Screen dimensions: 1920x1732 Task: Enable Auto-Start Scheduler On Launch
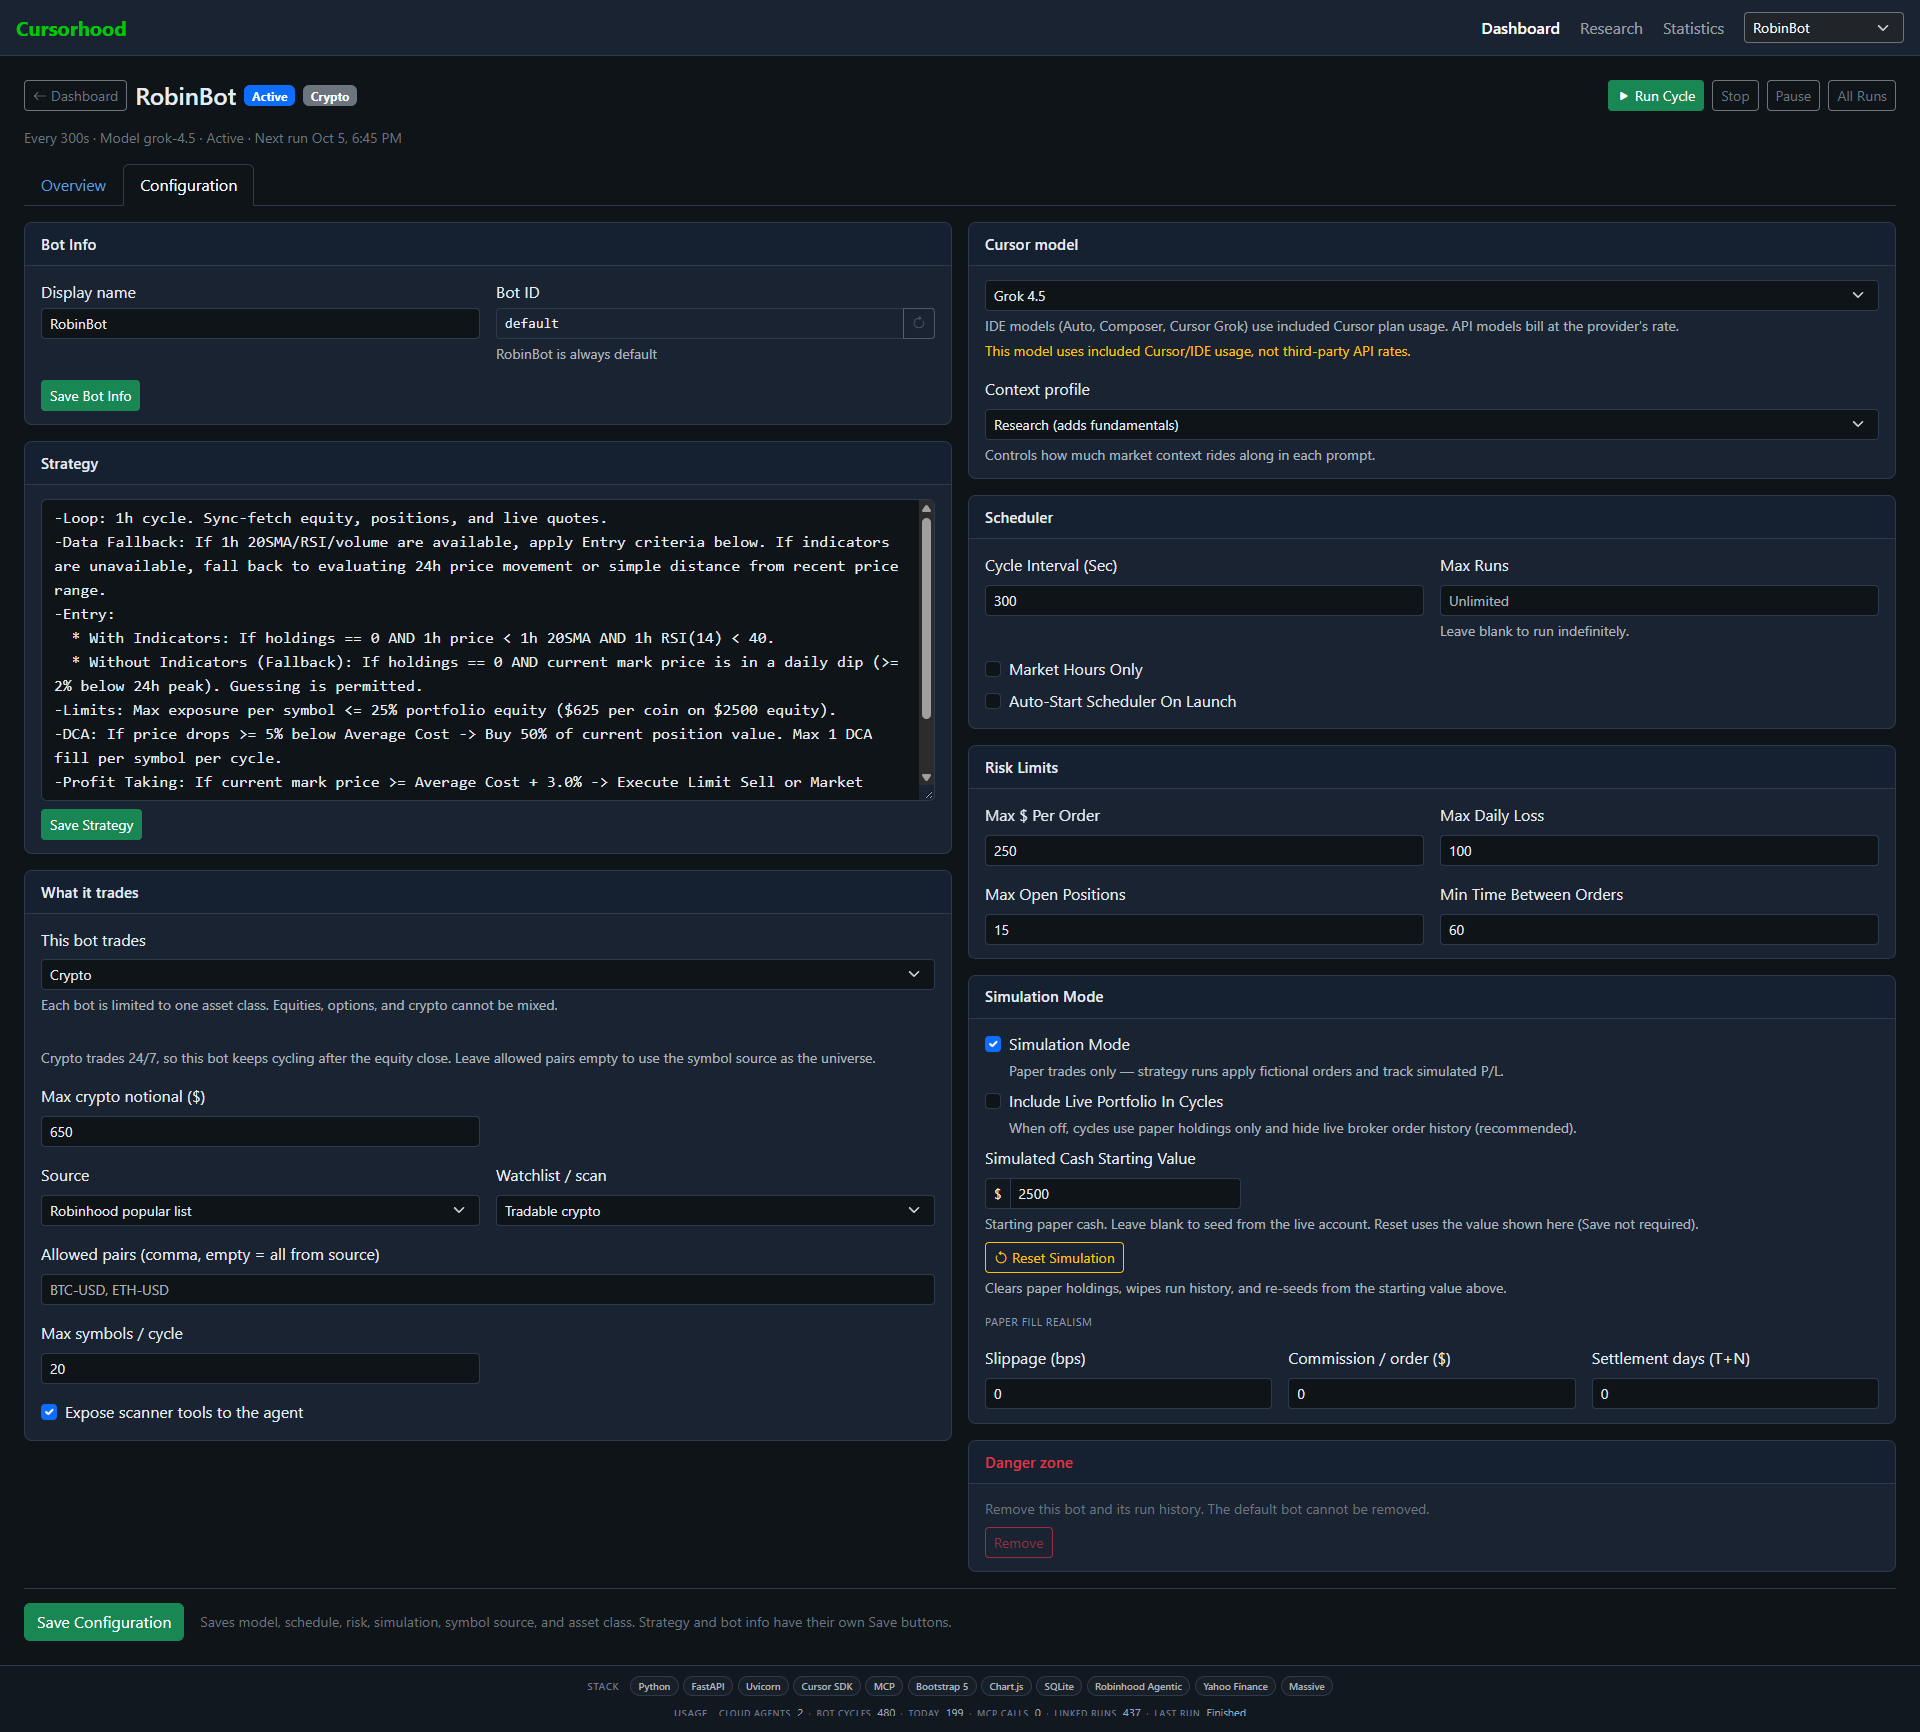point(993,701)
